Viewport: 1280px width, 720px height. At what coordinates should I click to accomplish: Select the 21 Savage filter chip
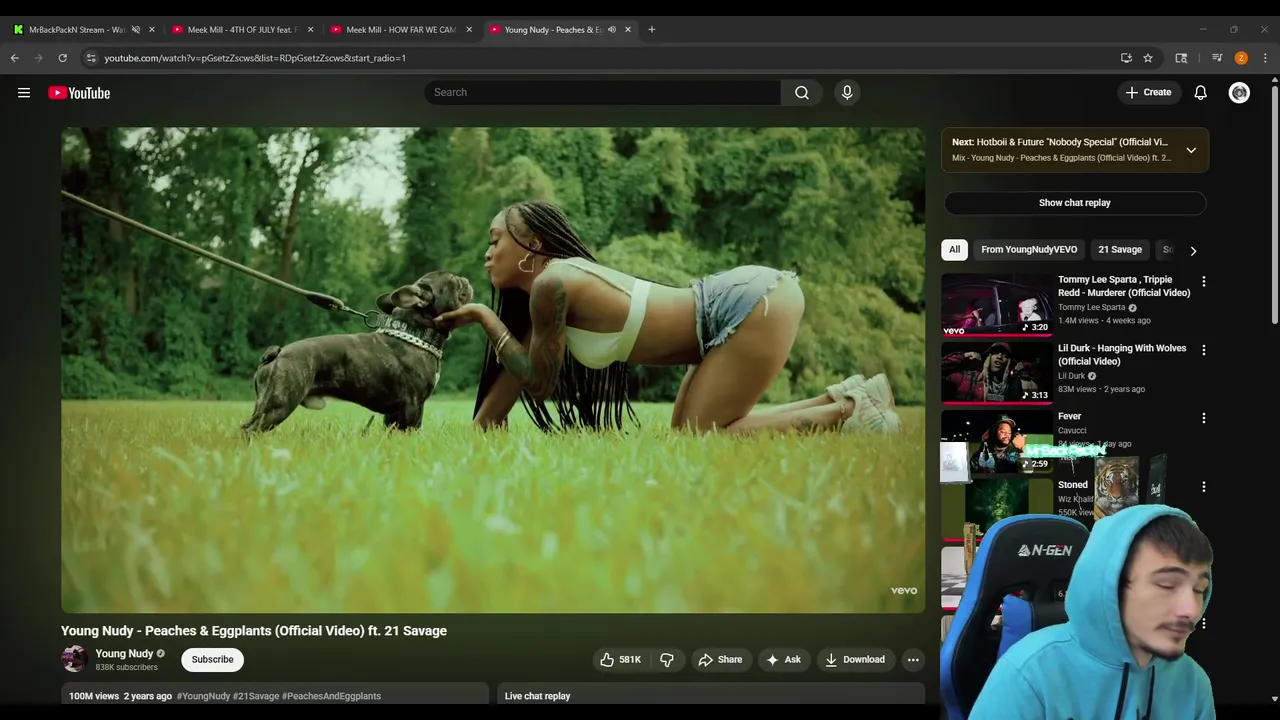point(1120,250)
